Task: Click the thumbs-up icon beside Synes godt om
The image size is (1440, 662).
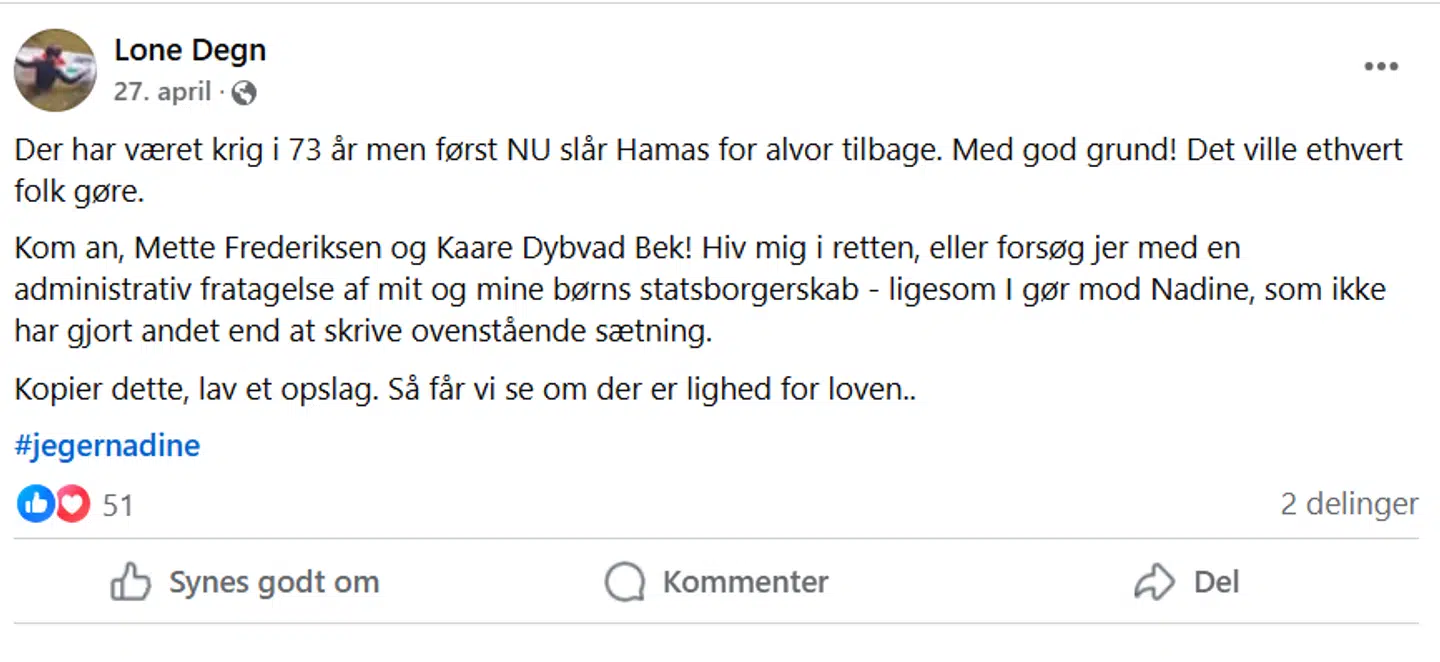Action: pyautogui.click(x=132, y=581)
